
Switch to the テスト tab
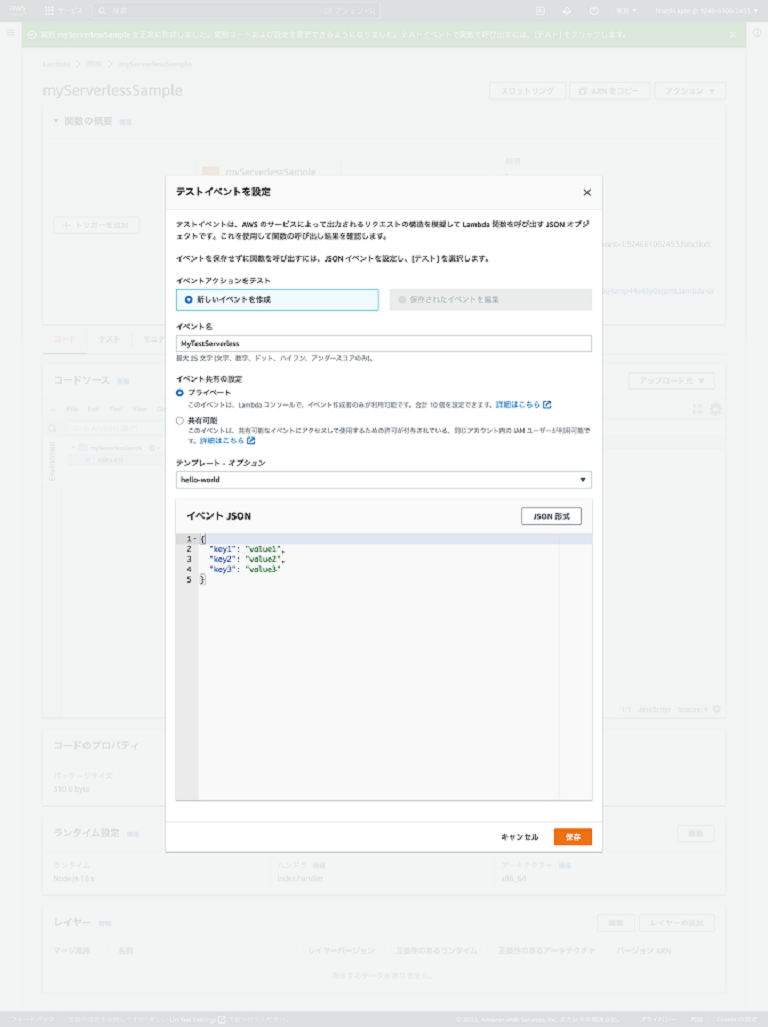point(109,339)
